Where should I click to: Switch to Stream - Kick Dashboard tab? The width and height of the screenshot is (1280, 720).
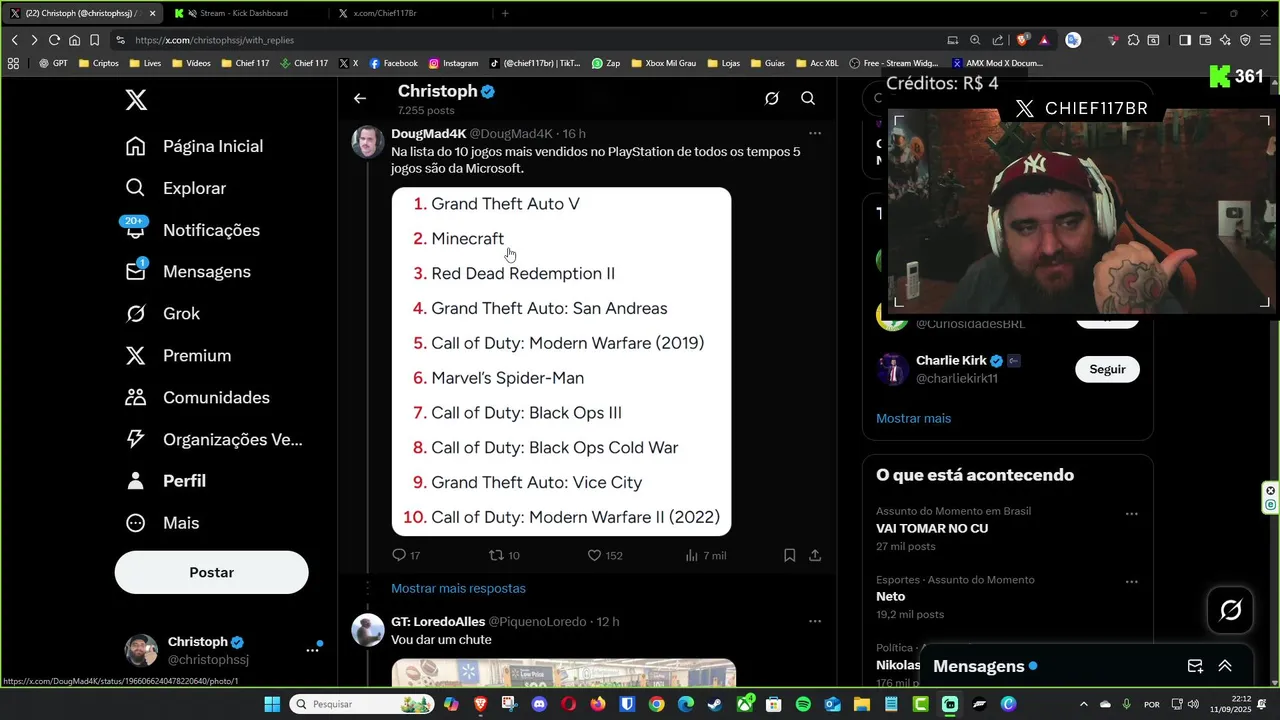point(243,13)
